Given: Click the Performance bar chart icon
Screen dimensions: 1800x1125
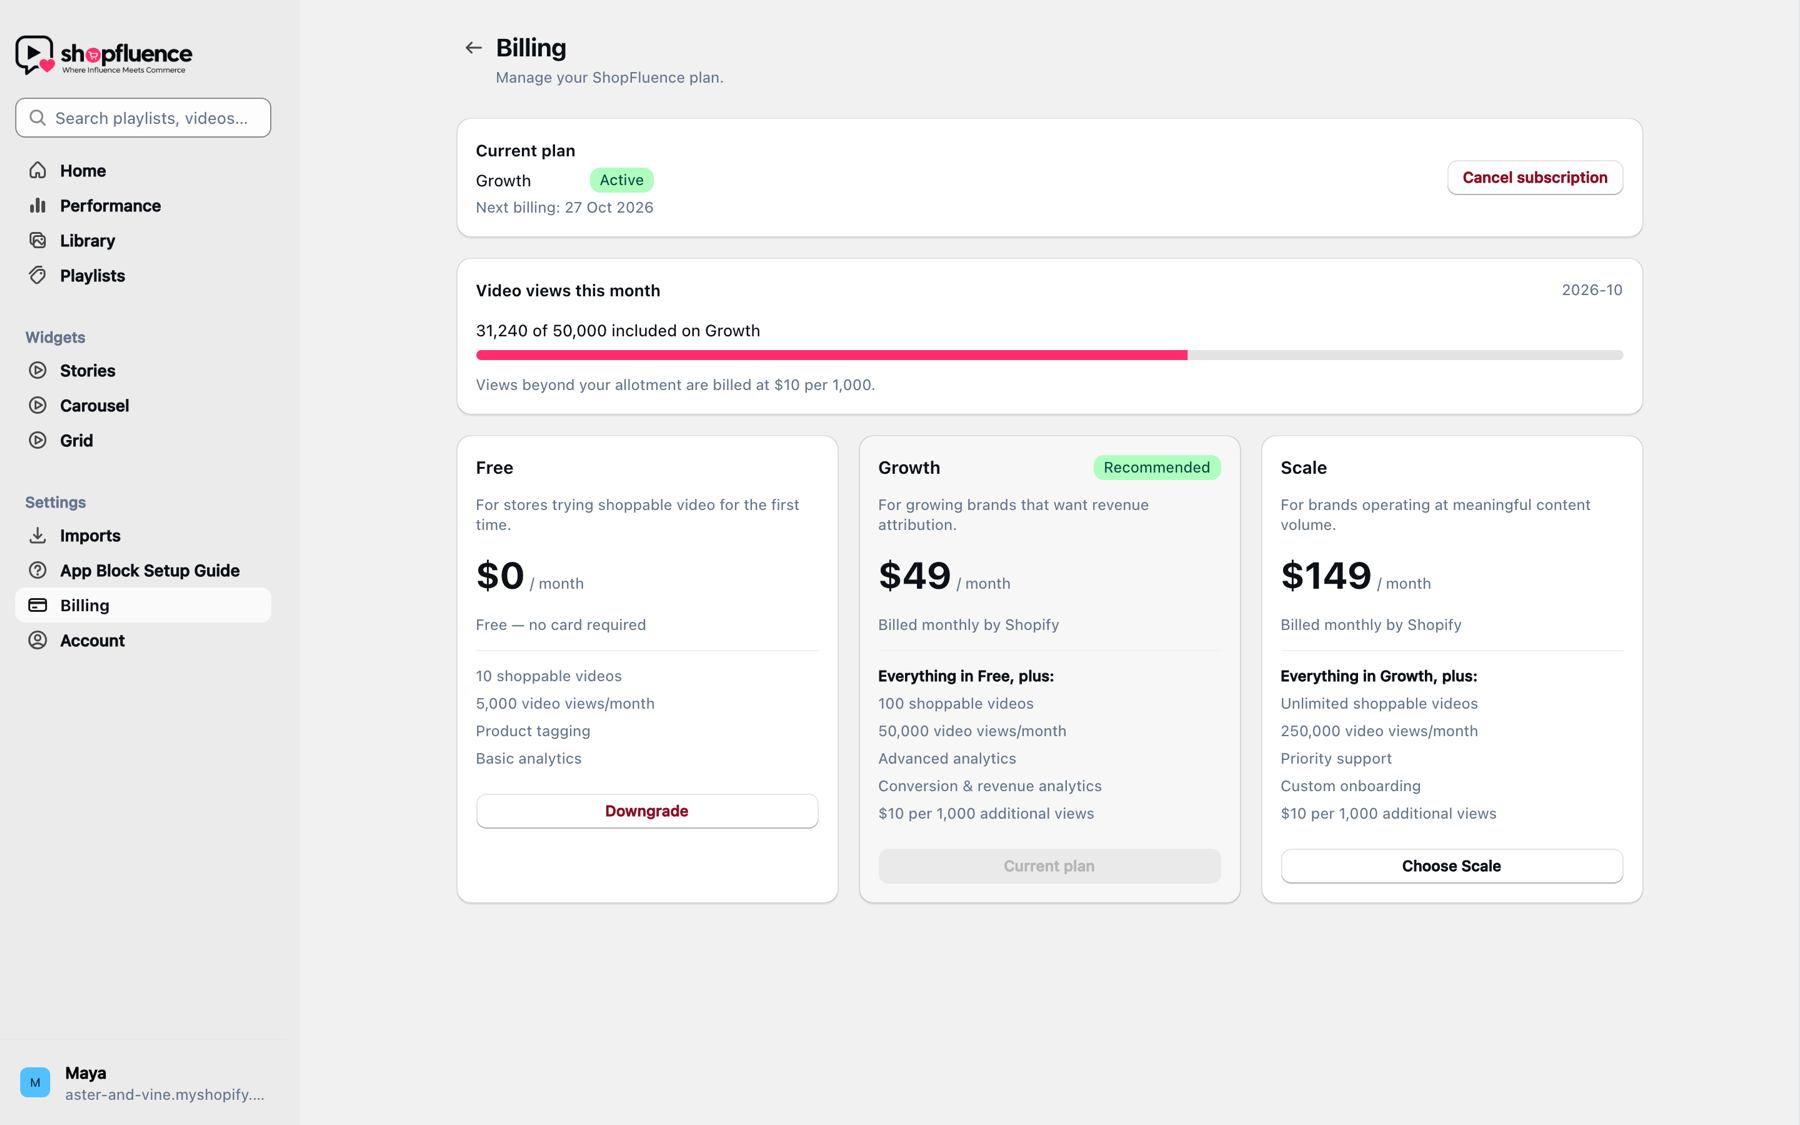Looking at the screenshot, I should pos(38,205).
